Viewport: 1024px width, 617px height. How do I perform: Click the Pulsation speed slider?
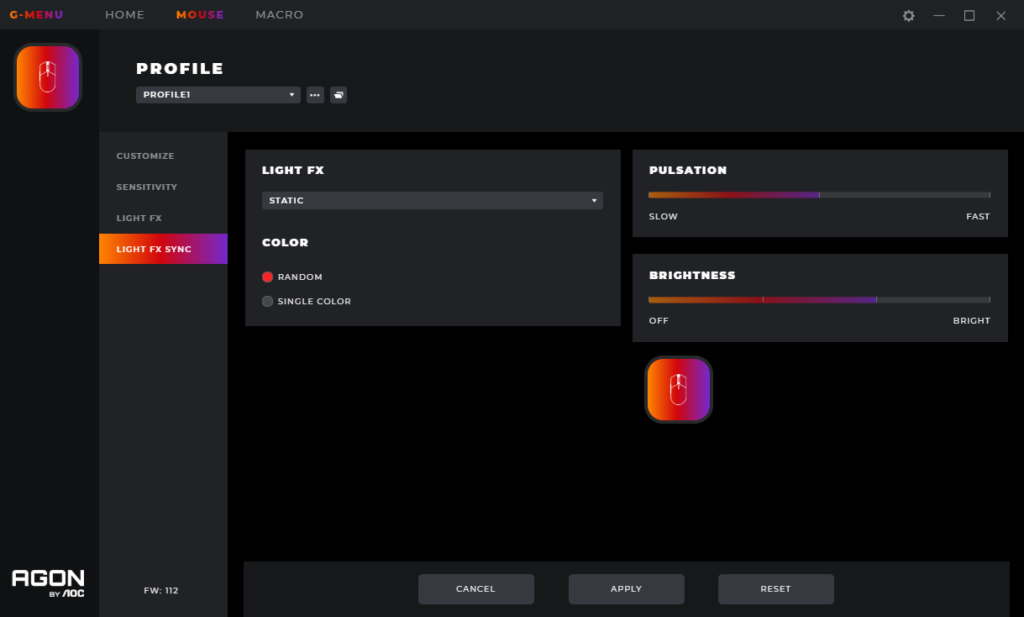[x=819, y=195]
